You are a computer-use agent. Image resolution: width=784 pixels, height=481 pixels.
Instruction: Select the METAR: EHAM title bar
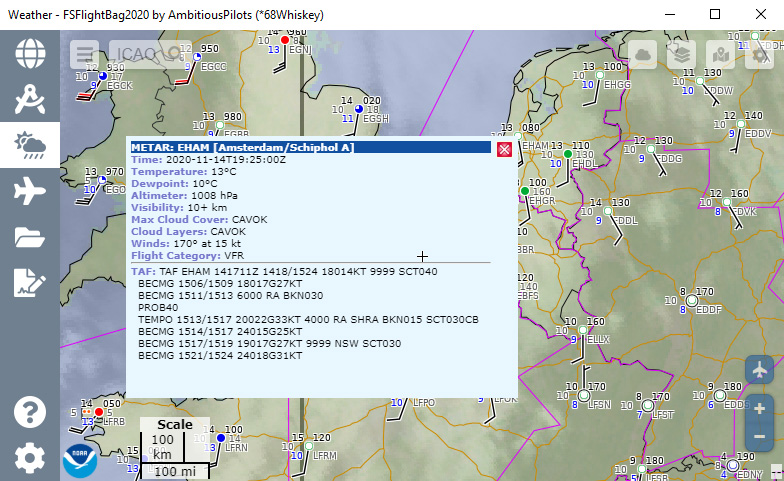(310, 147)
